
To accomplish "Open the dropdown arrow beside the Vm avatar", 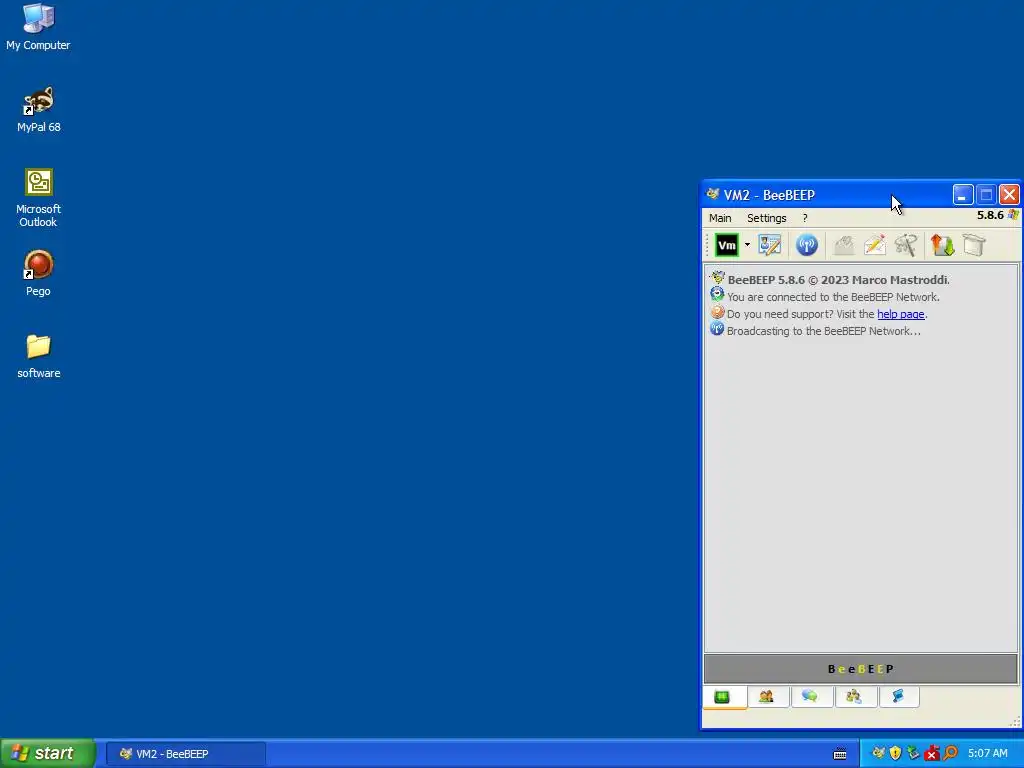I will pos(747,246).
